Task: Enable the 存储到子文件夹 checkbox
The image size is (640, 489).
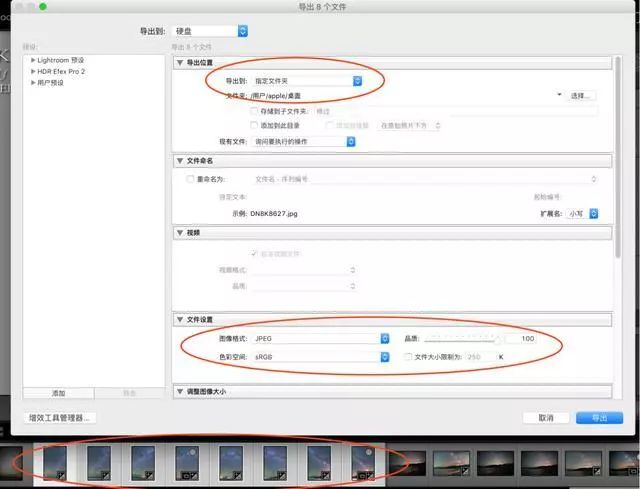Action: 254,111
